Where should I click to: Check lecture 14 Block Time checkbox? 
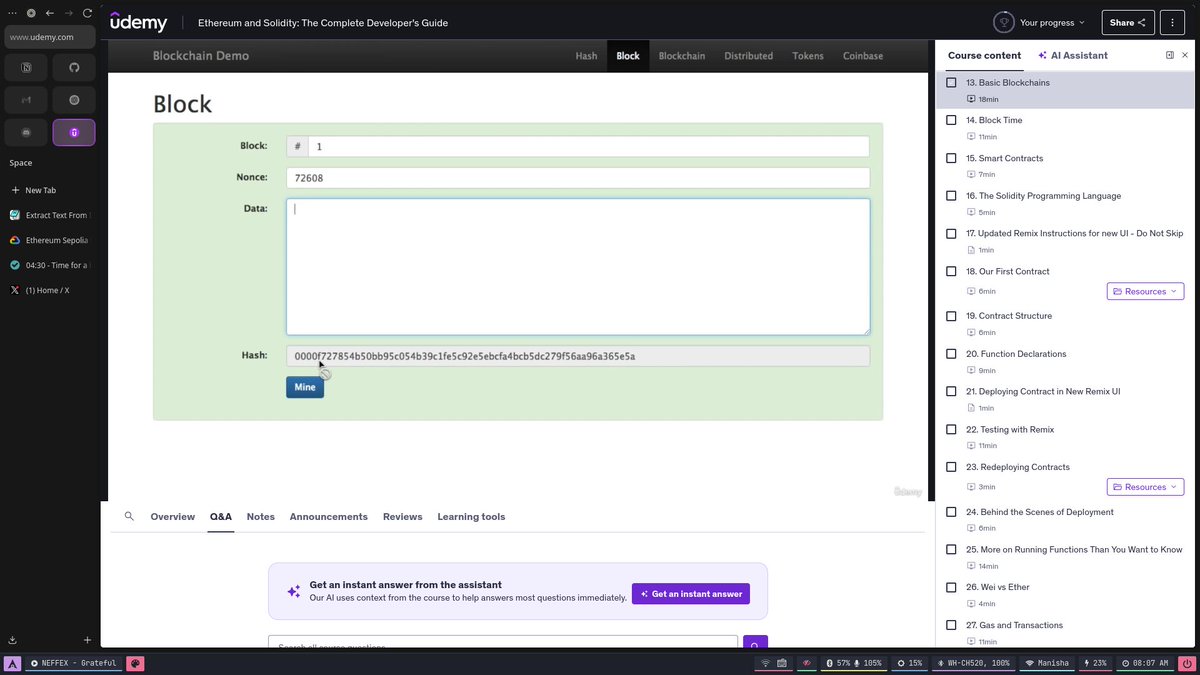[x=951, y=120]
